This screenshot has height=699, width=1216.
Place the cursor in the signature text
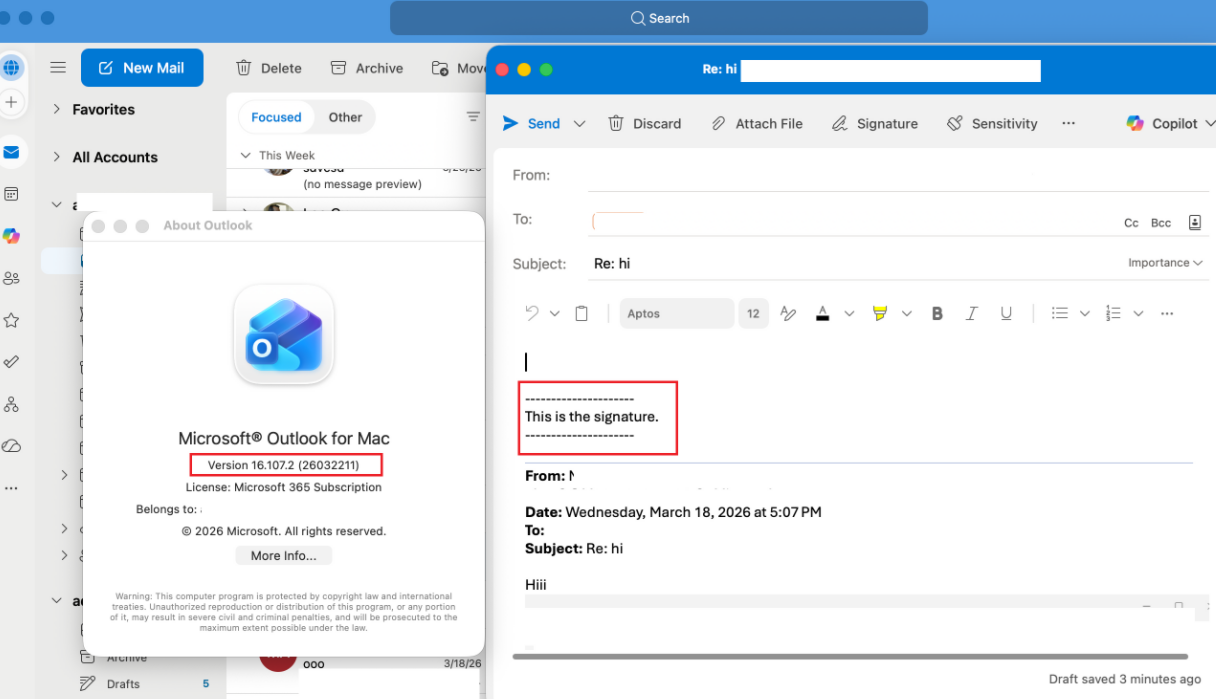592,416
